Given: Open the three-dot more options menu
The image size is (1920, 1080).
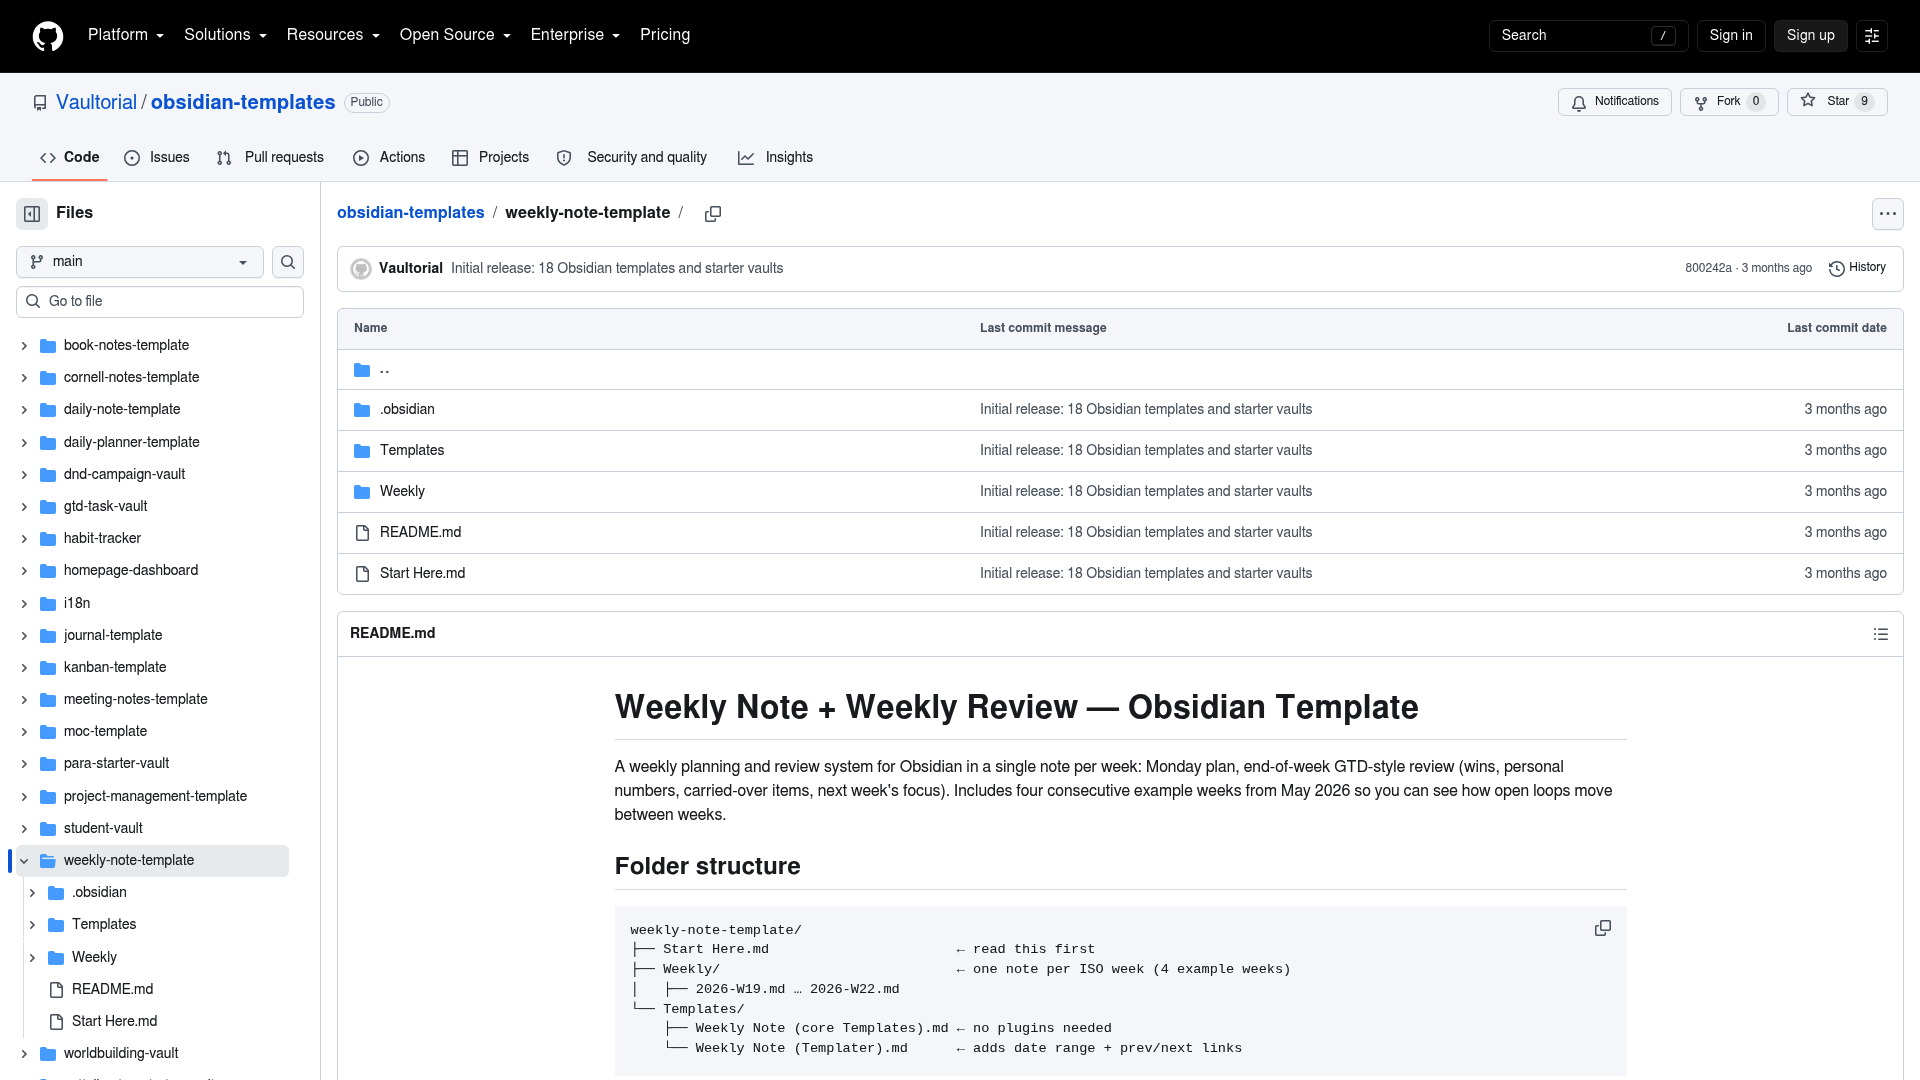Looking at the screenshot, I should pos(1887,214).
